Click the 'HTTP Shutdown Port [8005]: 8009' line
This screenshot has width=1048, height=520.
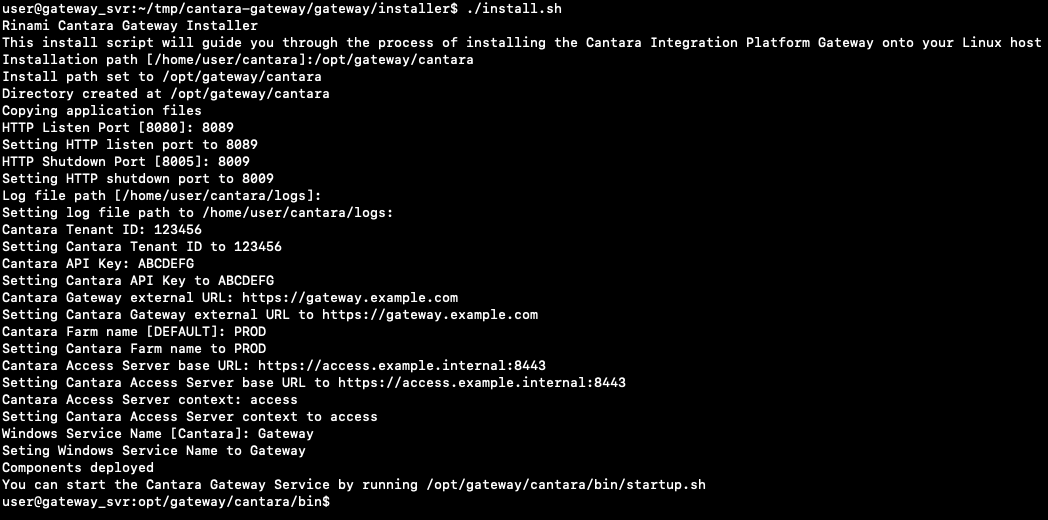pyautogui.click(x=126, y=161)
